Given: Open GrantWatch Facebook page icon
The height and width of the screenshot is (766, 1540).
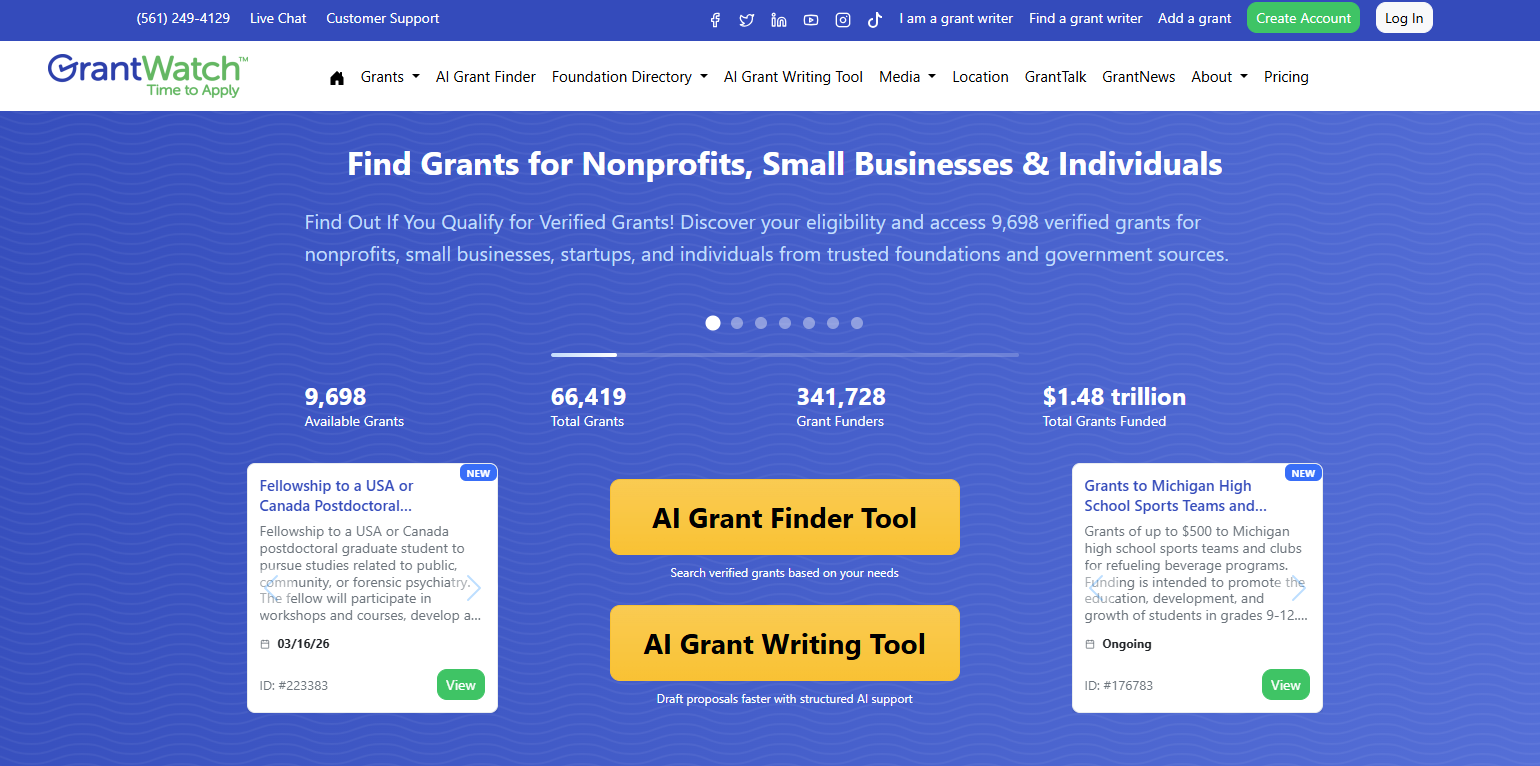Looking at the screenshot, I should (x=715, y=19).
